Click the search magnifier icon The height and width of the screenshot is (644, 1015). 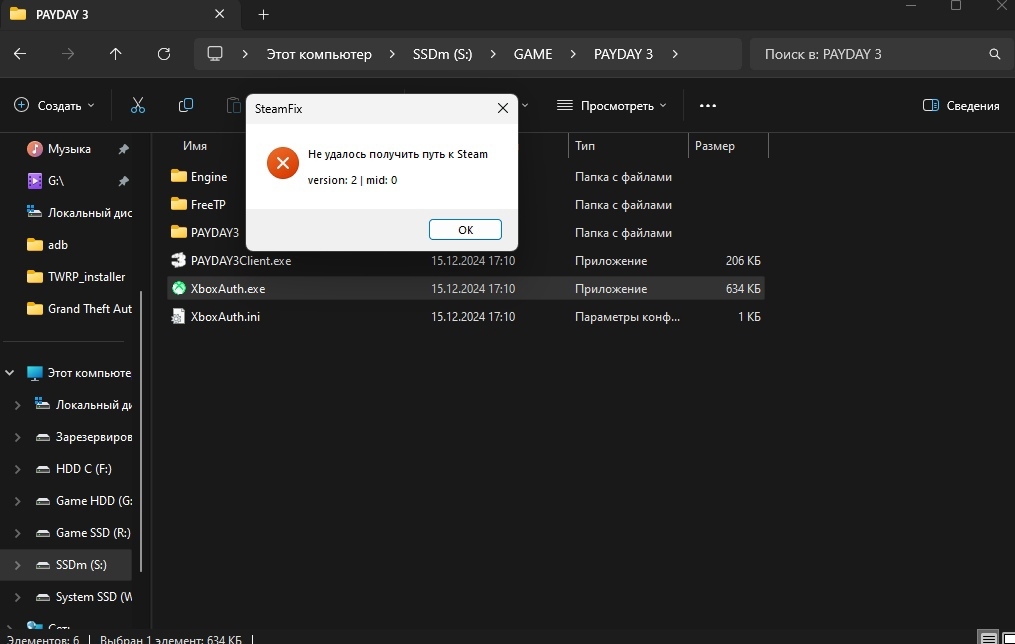pos(994,54)
